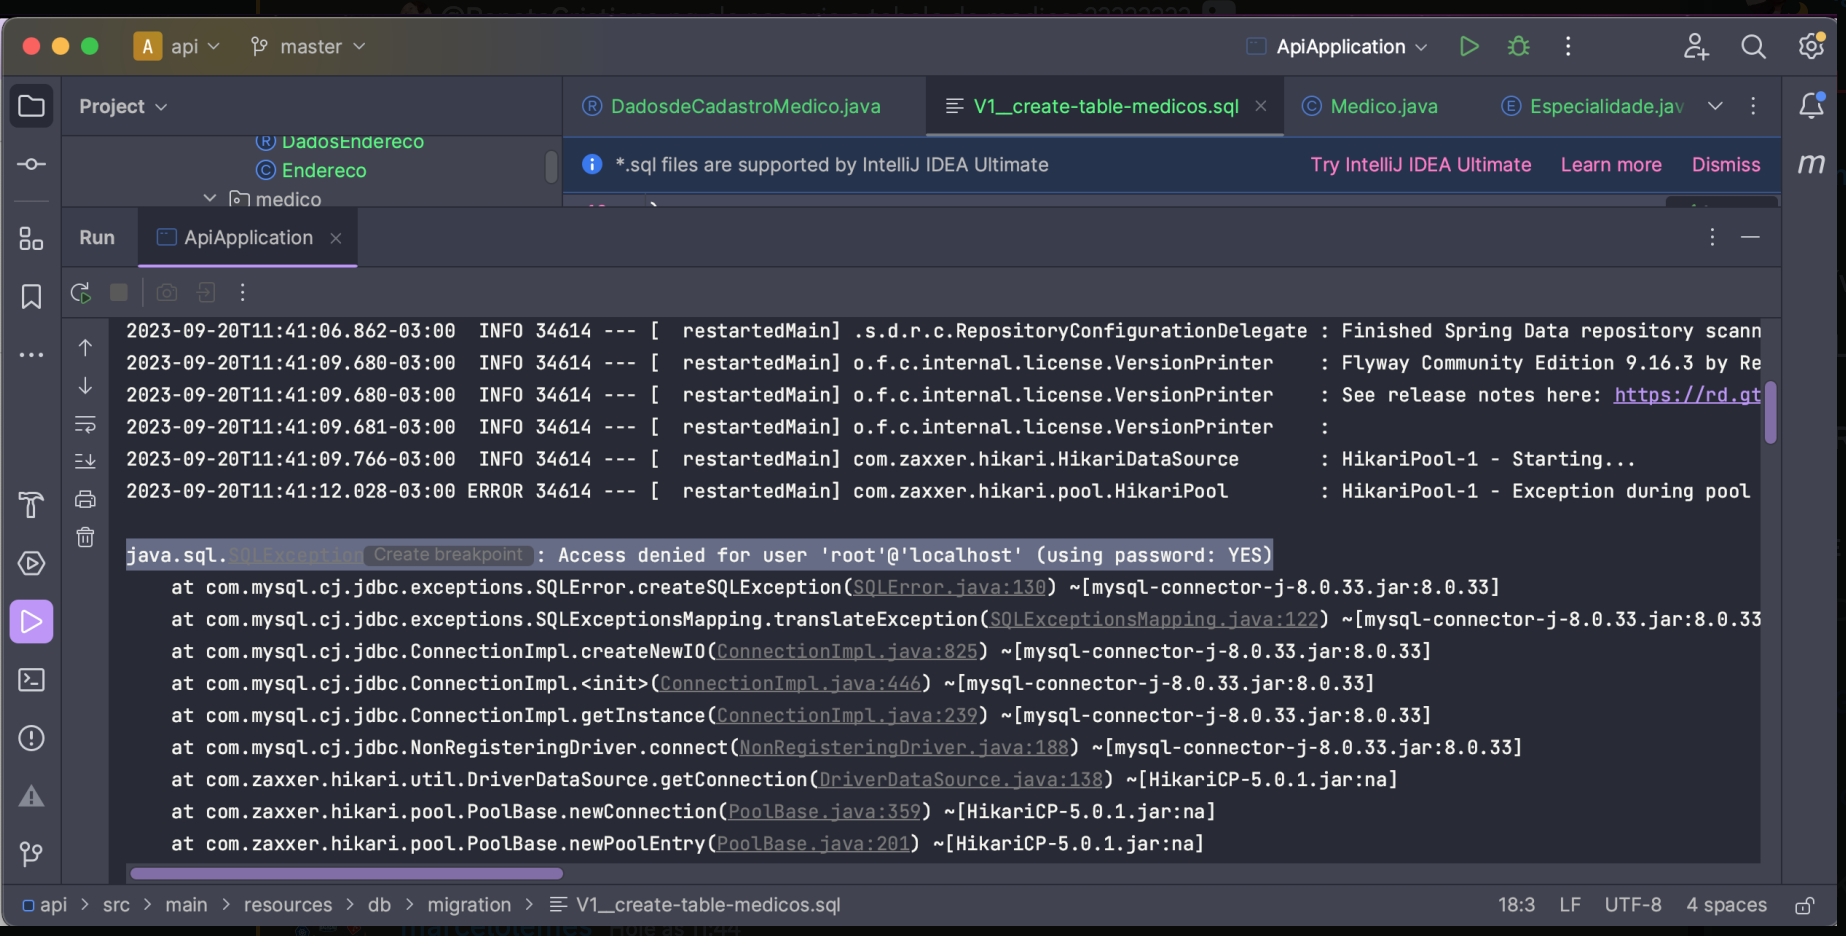Rerun ApiApplication with rerun icon
Screen dimensions: 1846x936
coord(81,292)
